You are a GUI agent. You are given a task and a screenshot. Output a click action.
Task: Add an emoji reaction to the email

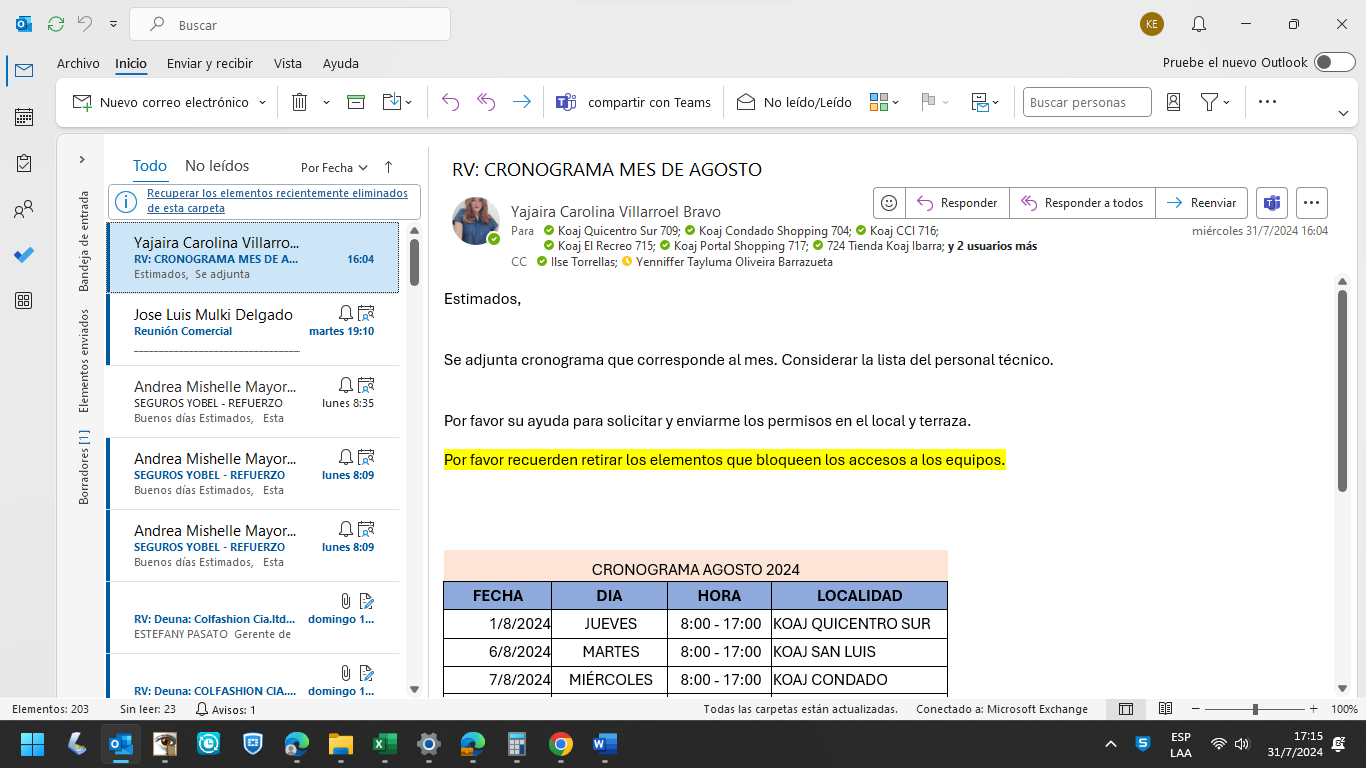click(x=889, y=203)
